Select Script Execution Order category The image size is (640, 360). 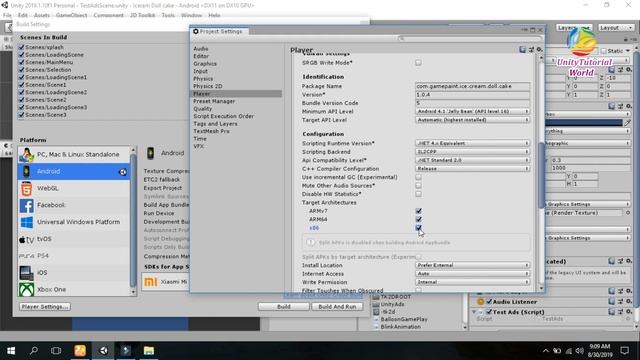pyautogui.click(x=224, y=116)
